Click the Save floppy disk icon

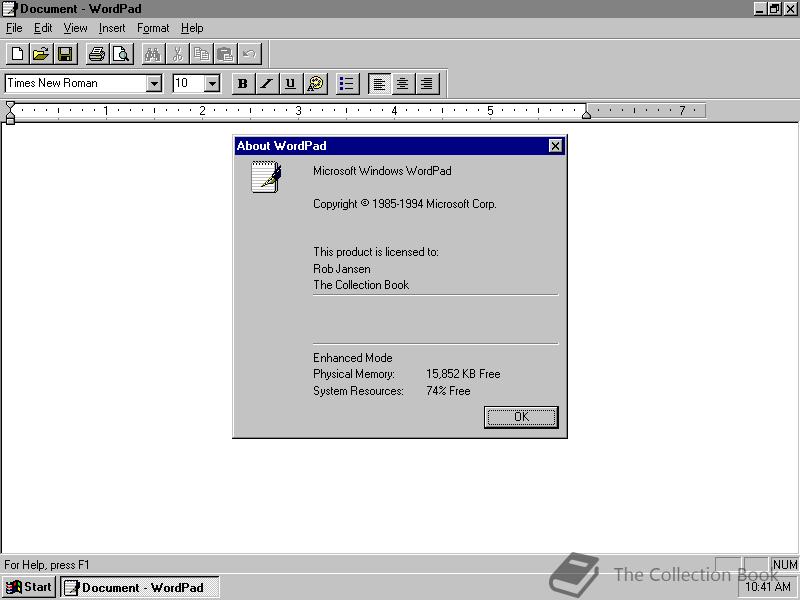(x=65, y=54)
